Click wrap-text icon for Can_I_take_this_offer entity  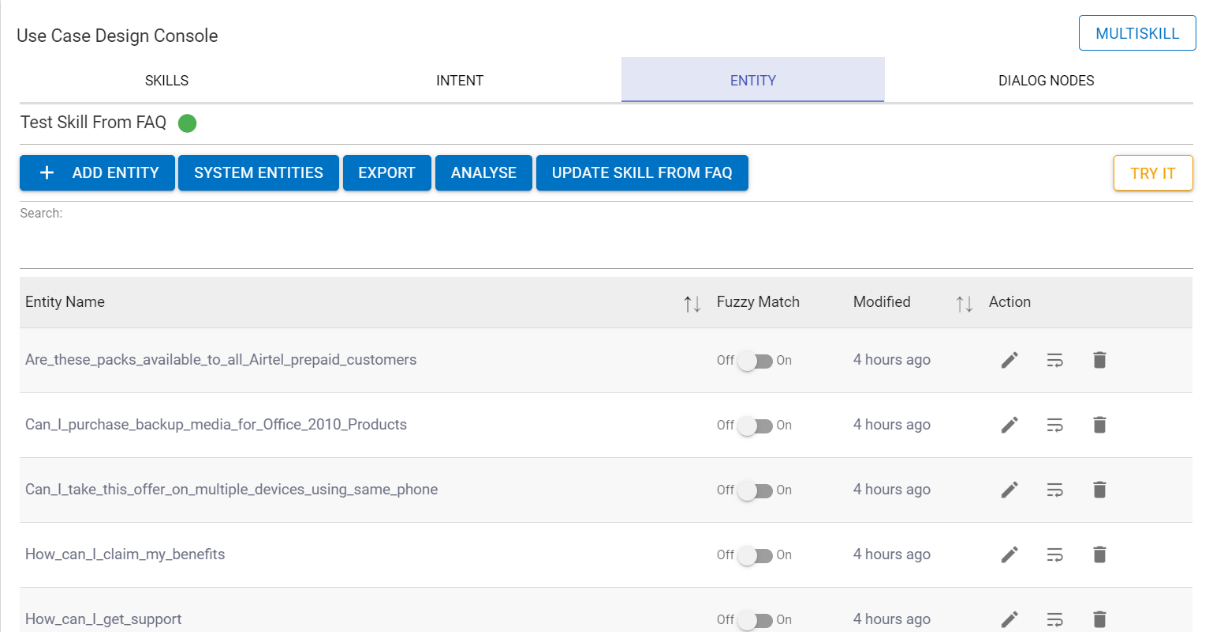(x=1054, y=490)
